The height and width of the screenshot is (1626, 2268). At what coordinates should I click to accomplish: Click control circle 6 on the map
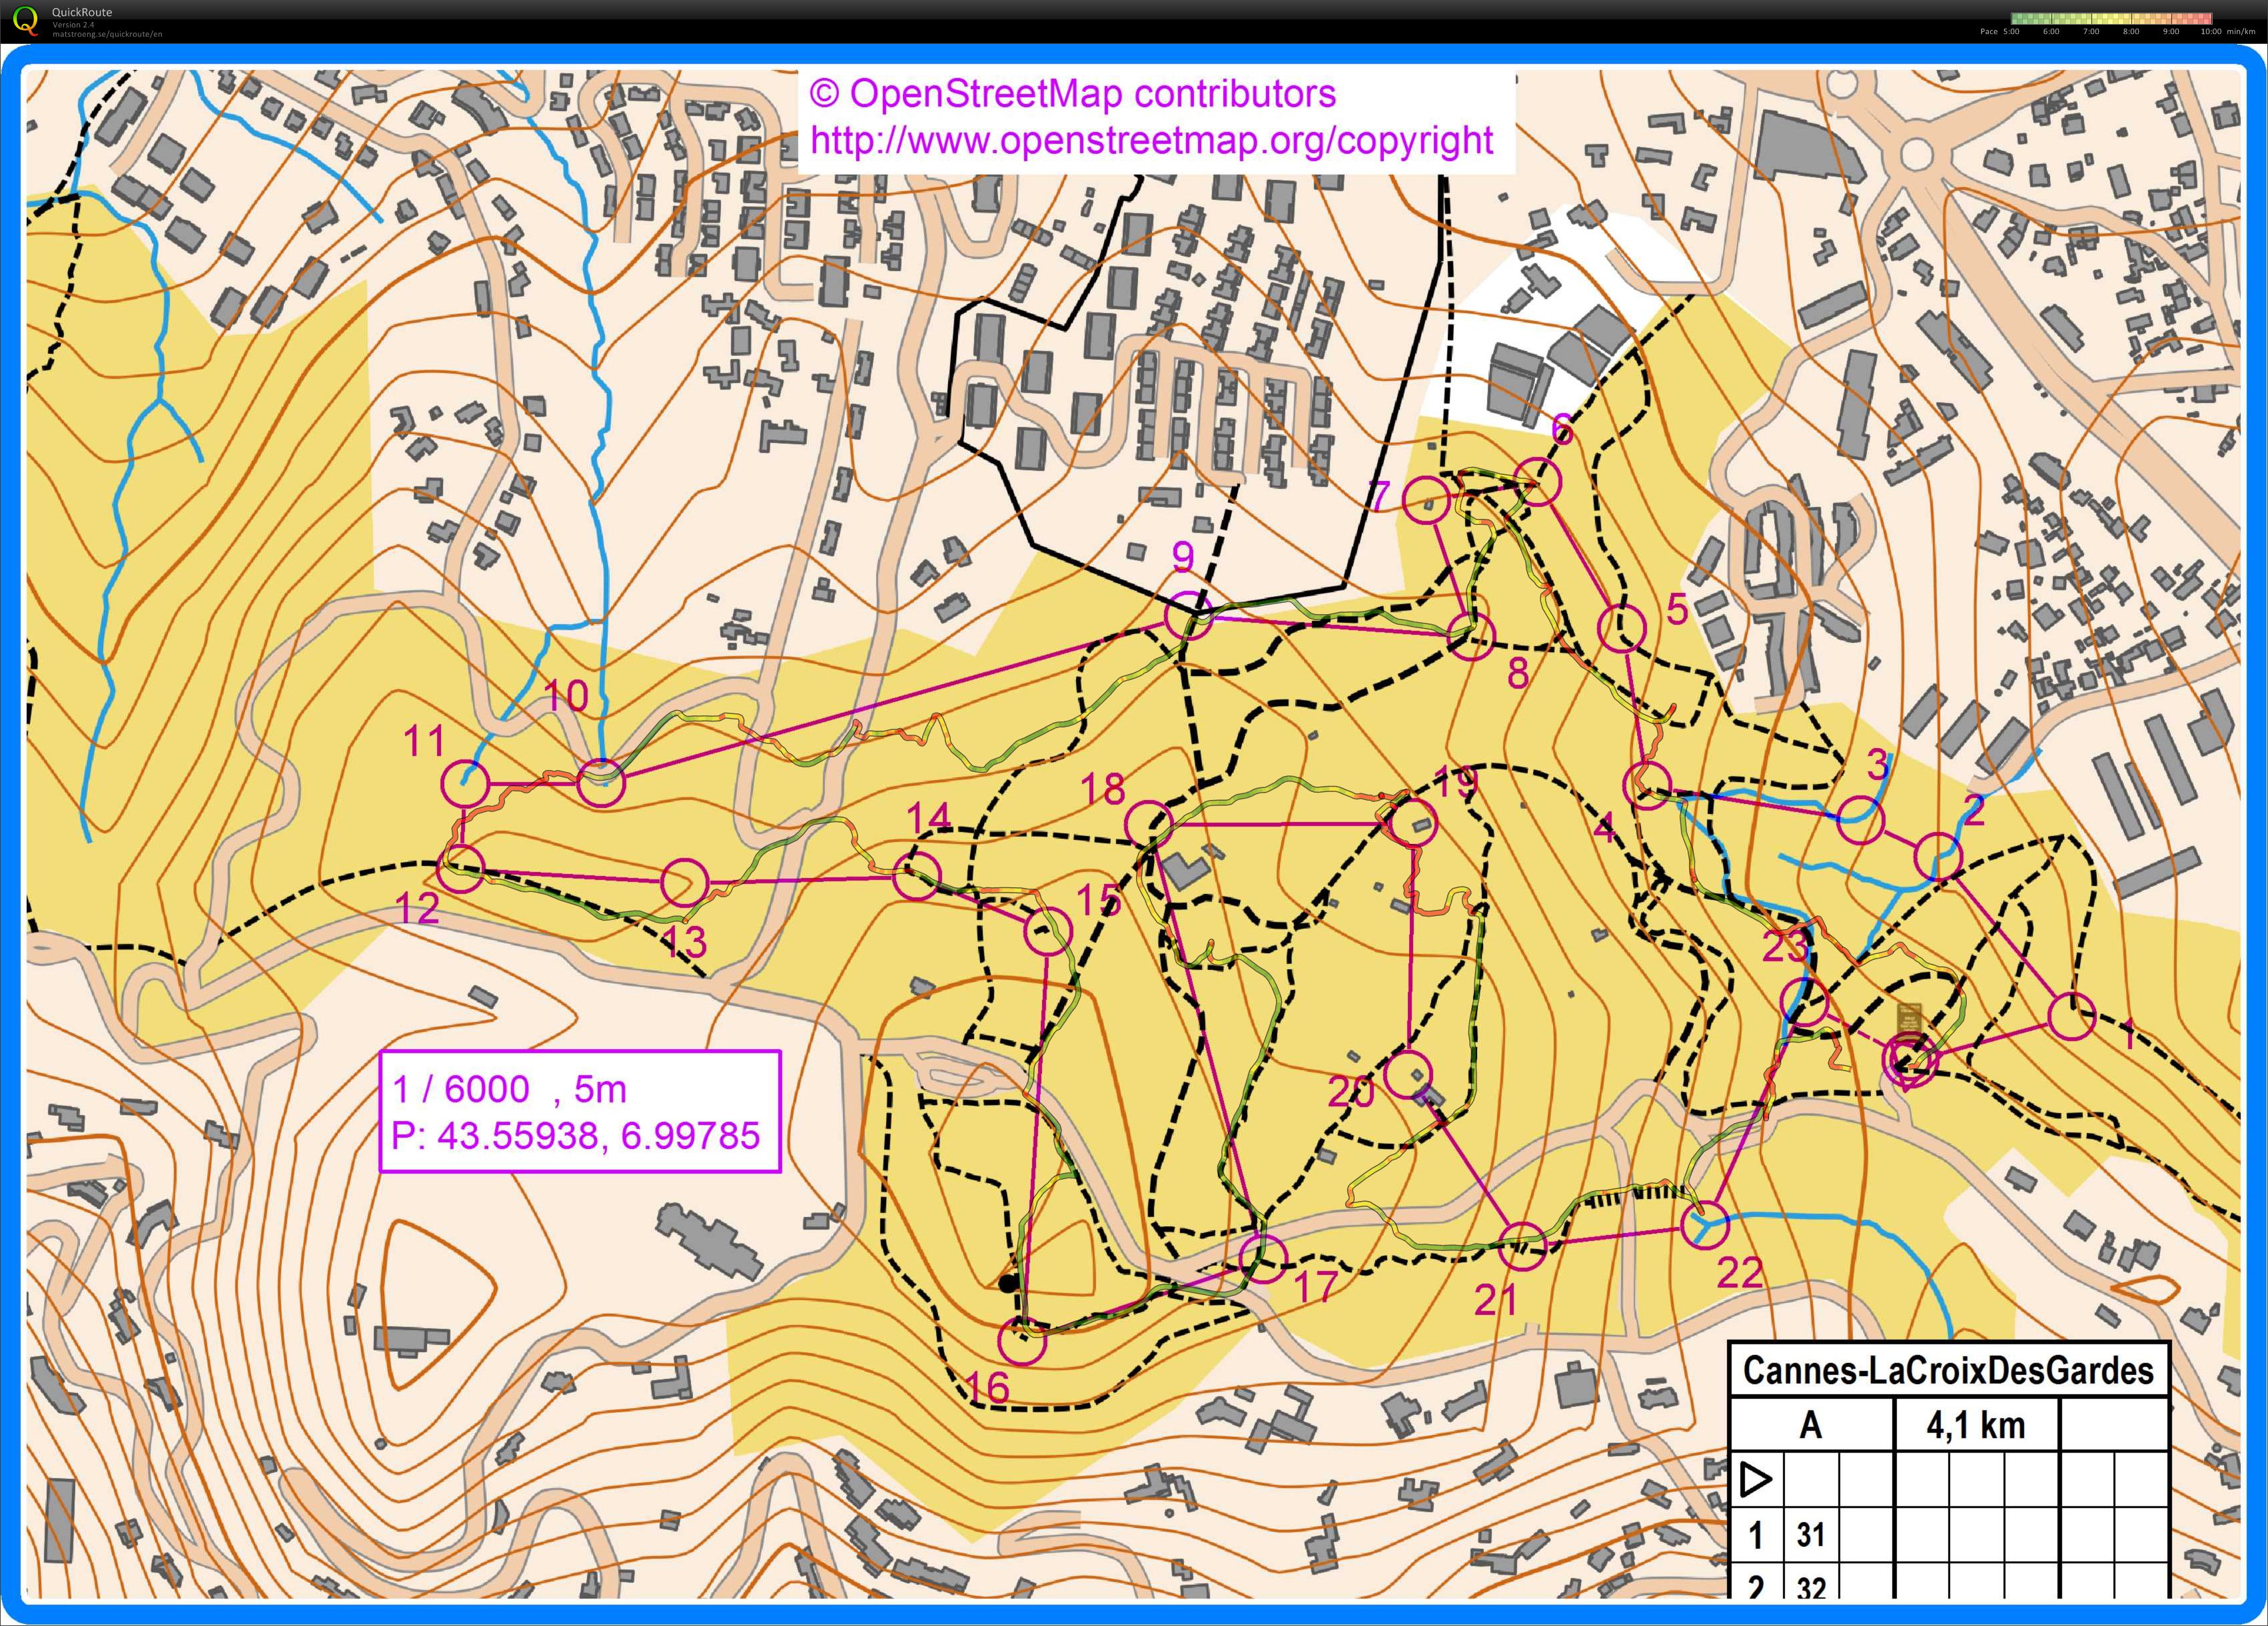pos(1537,483)
